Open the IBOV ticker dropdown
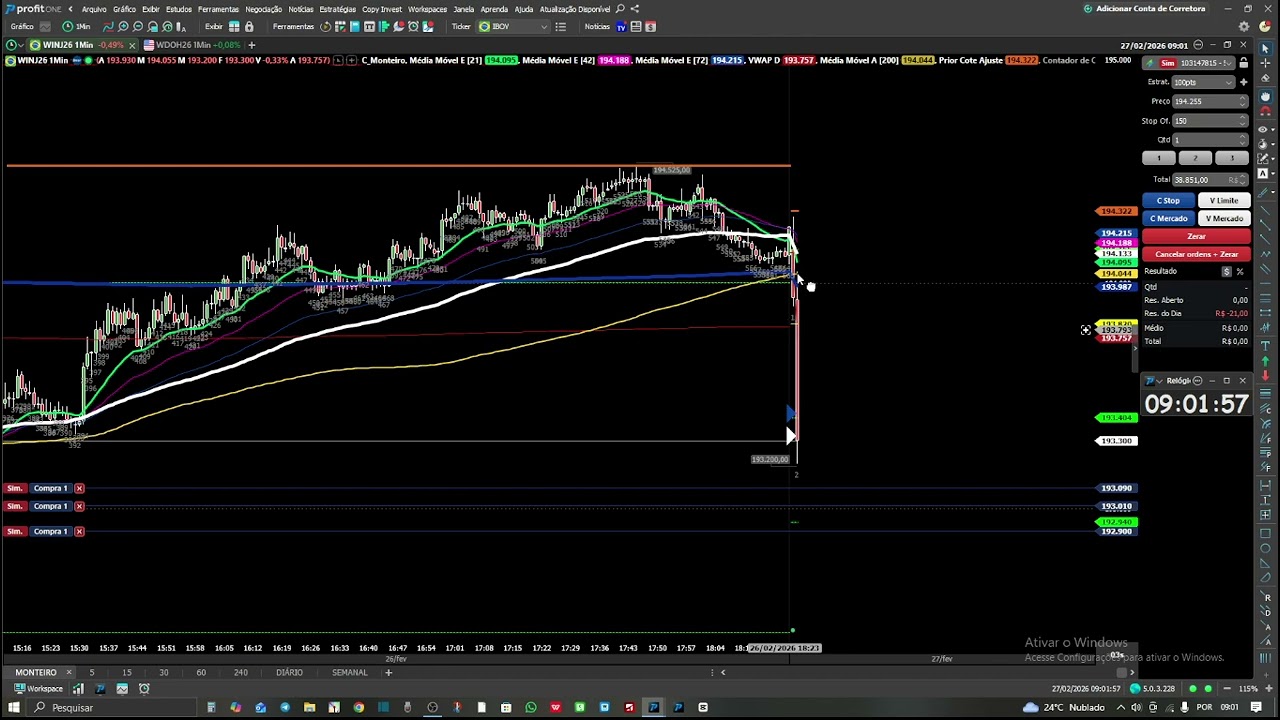This screenshot has height=720, width=1280. click(x=514, y=26)
